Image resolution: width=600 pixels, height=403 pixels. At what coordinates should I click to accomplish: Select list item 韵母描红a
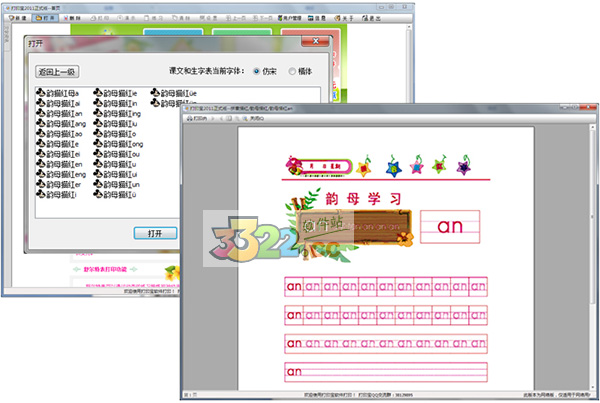[58, 93]
